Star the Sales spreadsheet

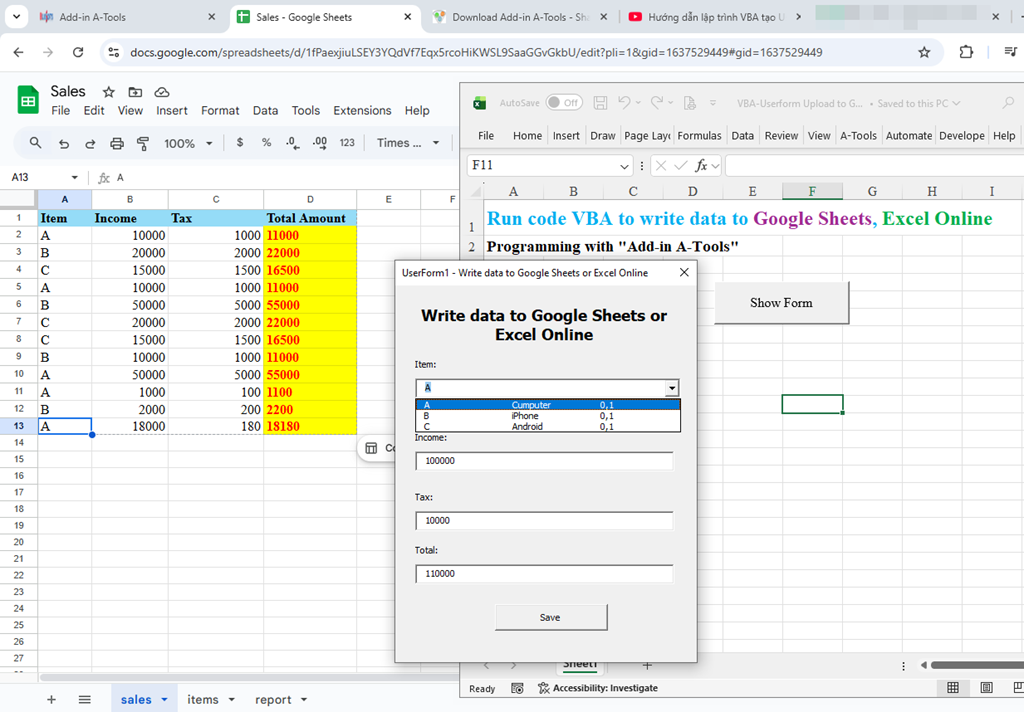coord(109,92)
